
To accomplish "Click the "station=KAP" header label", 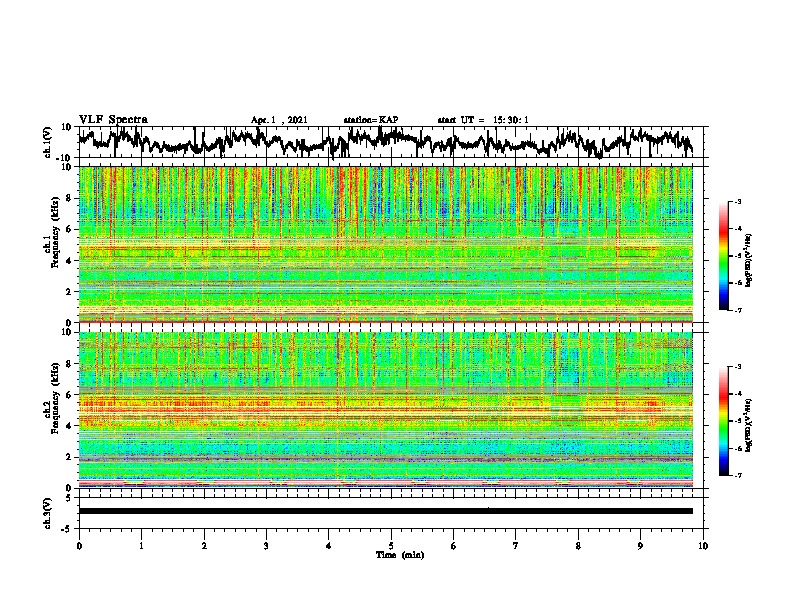I will point(371,120).
